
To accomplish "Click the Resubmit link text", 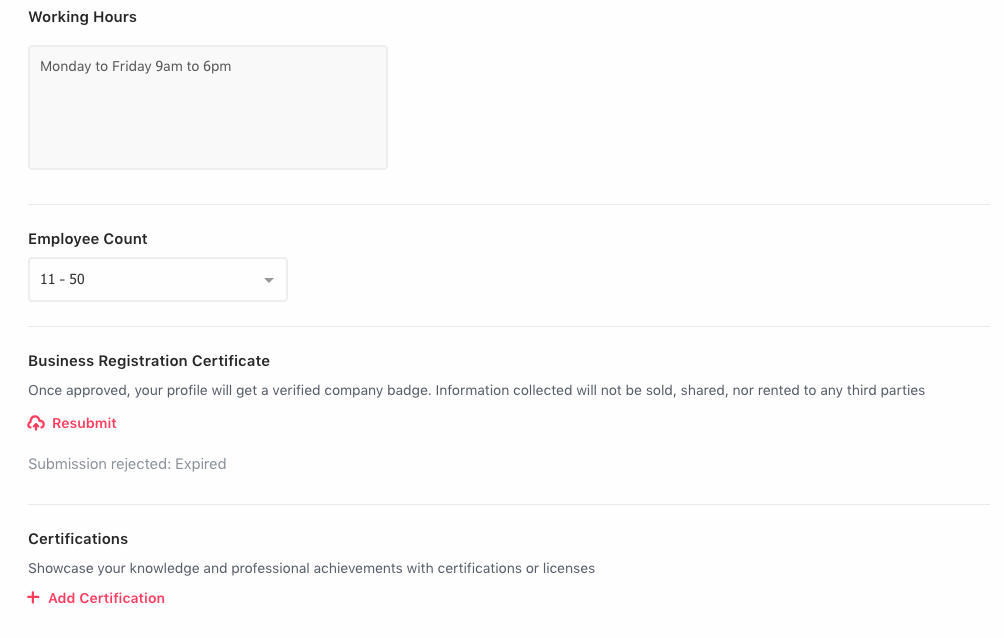I will coord(84,423).
